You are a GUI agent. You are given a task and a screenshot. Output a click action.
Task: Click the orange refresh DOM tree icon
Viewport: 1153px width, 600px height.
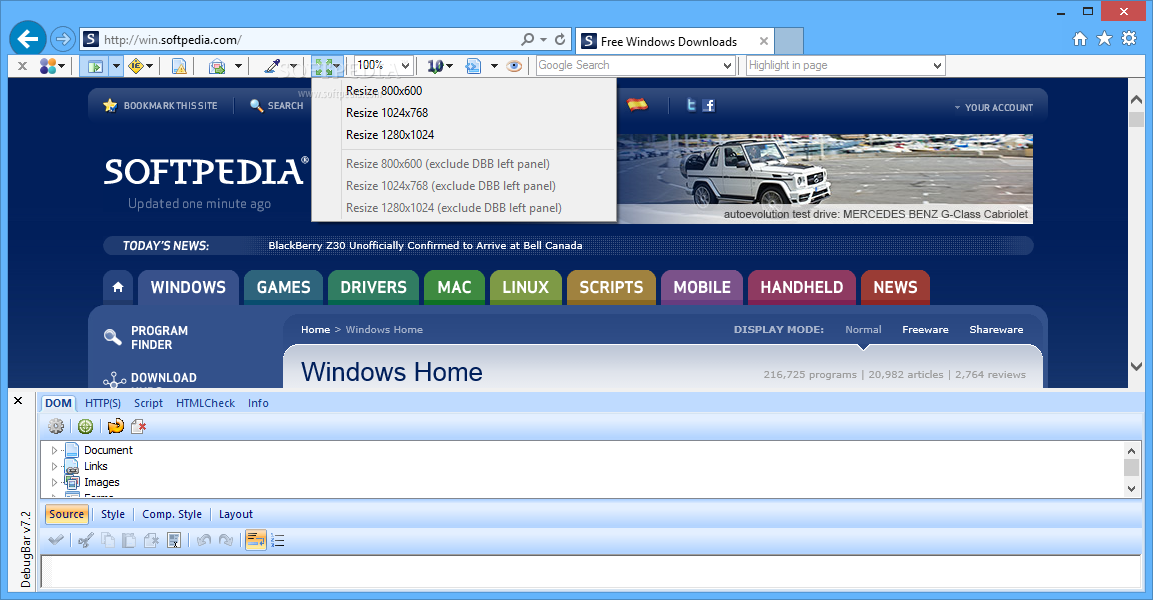(115, 426)
